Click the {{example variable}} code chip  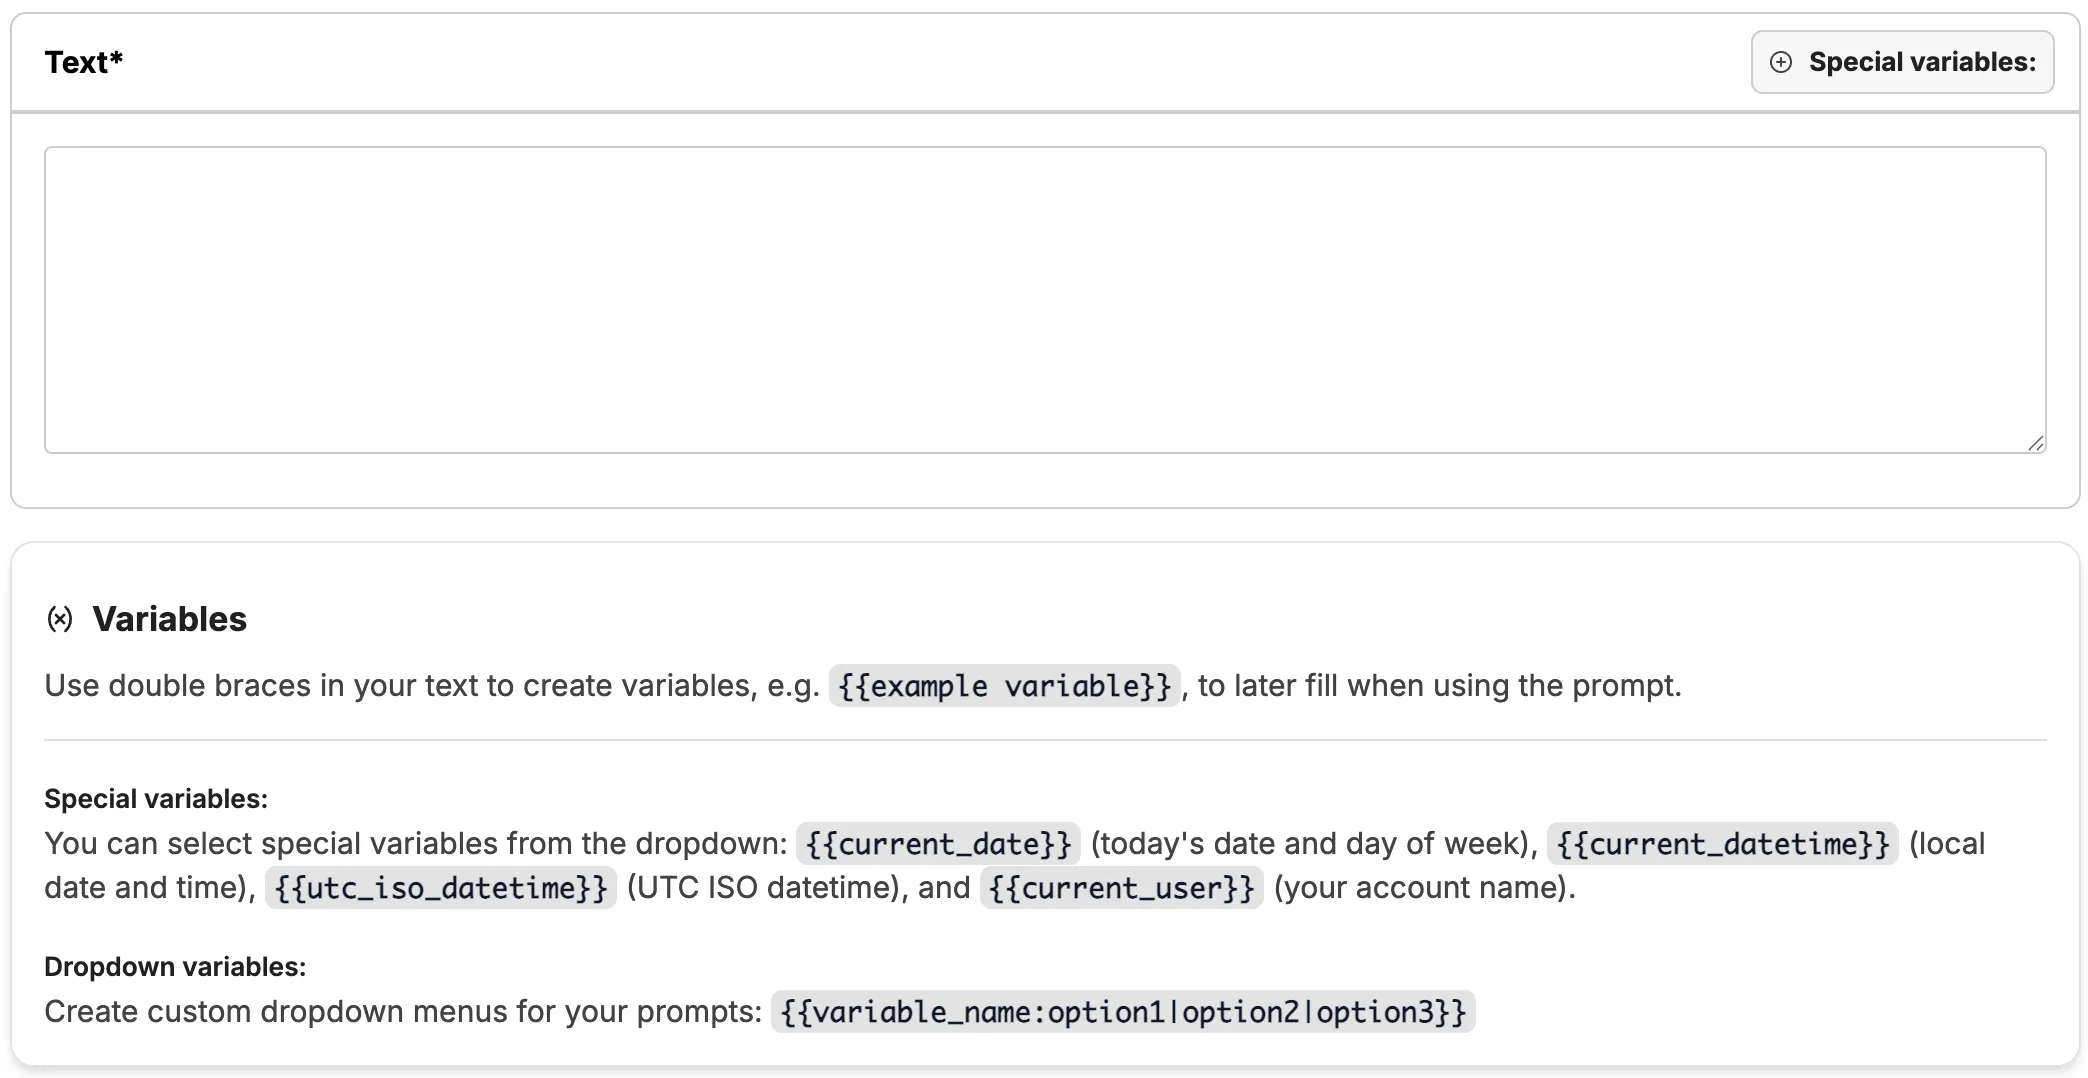tap(1004, 686)
